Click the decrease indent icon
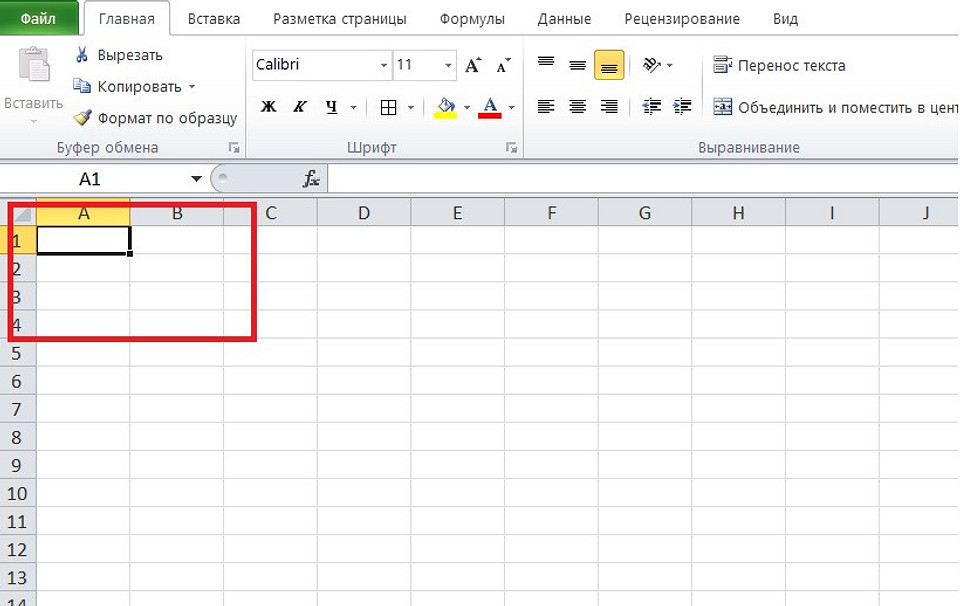The image size is (960, 606). coord(652,106)
